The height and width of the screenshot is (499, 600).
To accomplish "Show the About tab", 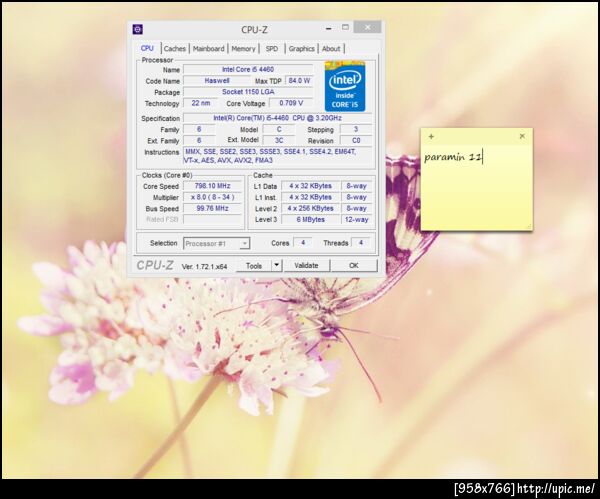I will (331, 49).
